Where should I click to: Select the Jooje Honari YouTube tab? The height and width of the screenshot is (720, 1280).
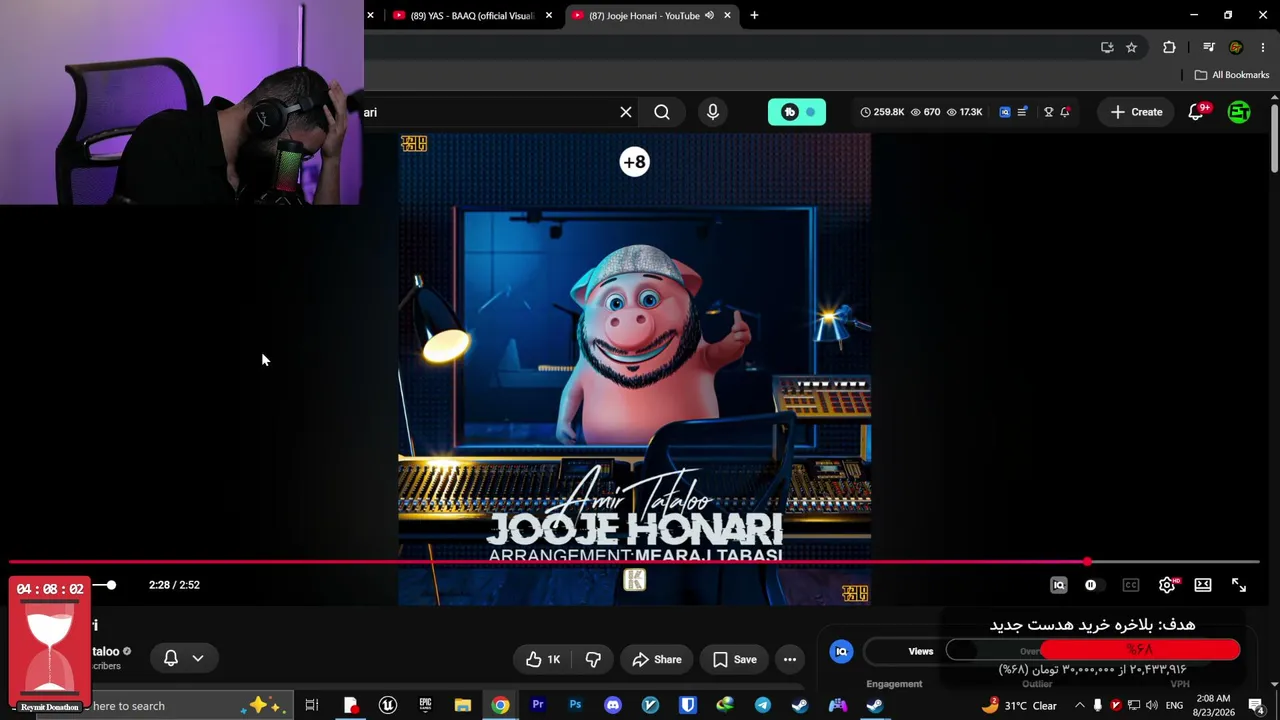point(643,15)
